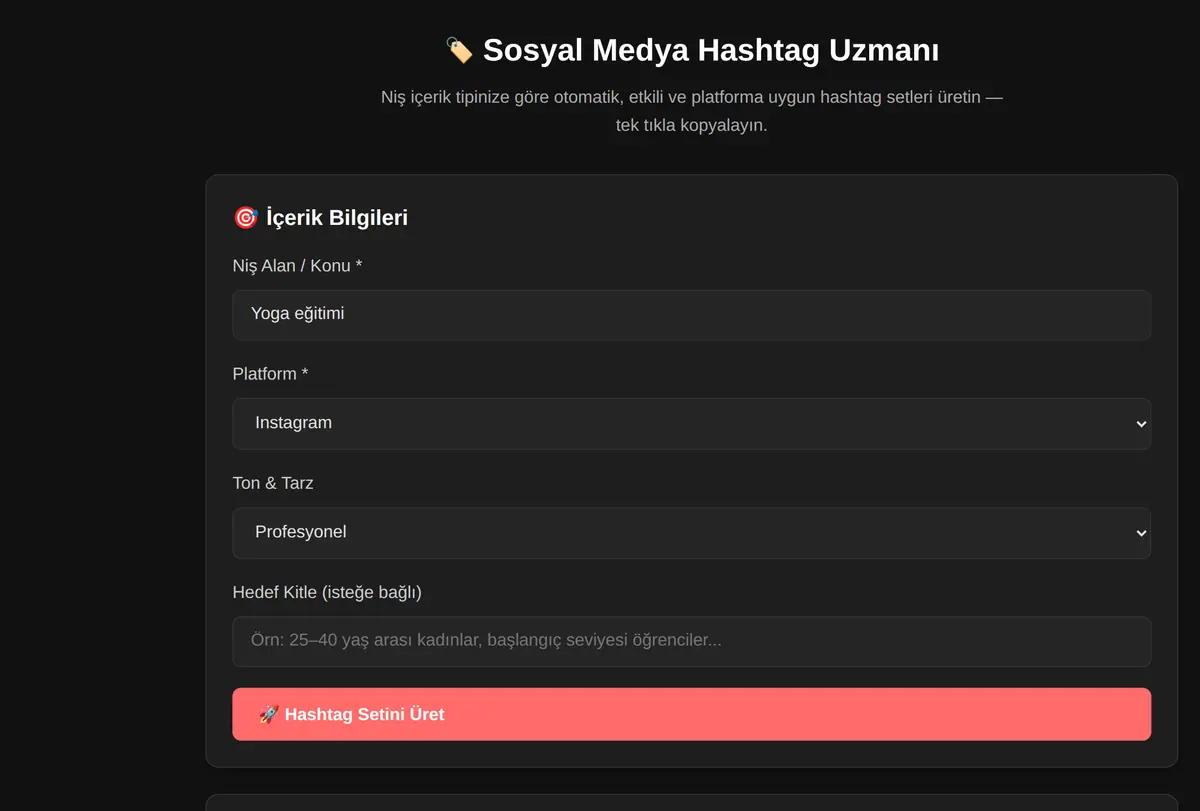1200x811 pixels.
Task: Open the Platform dropdown showing Instagram
Action: pos(691,424)
